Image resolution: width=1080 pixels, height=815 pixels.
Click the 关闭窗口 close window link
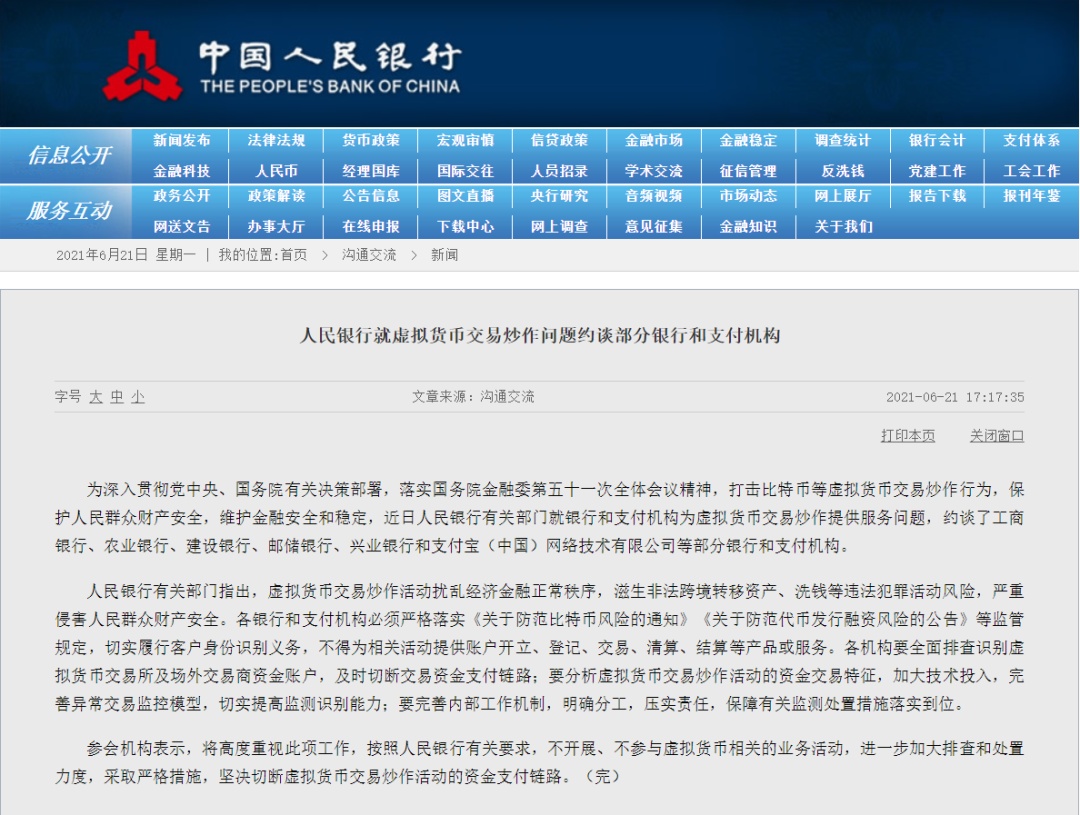[x=996, y=436]
